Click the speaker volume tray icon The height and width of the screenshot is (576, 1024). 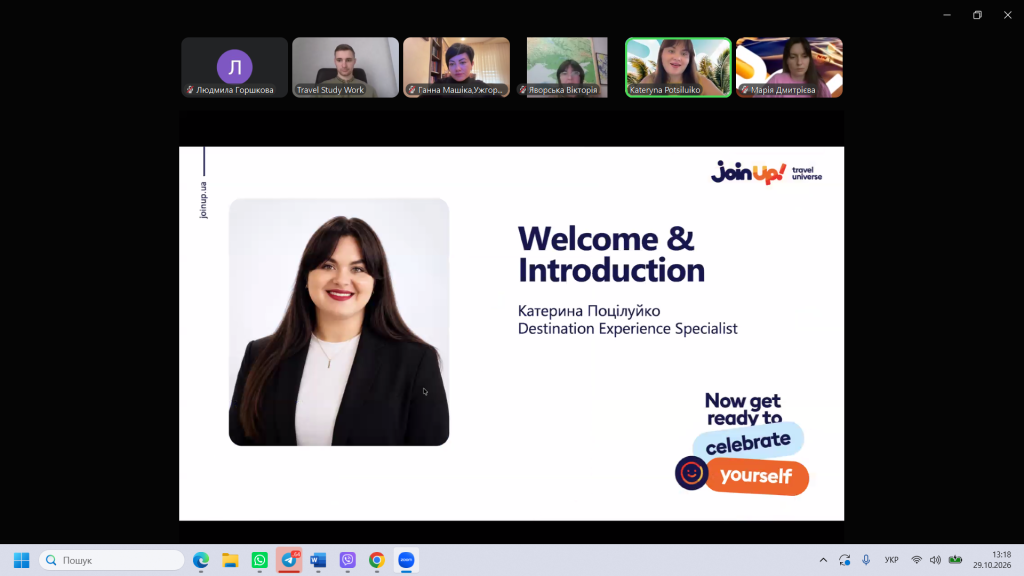click(x=935, y=560)
